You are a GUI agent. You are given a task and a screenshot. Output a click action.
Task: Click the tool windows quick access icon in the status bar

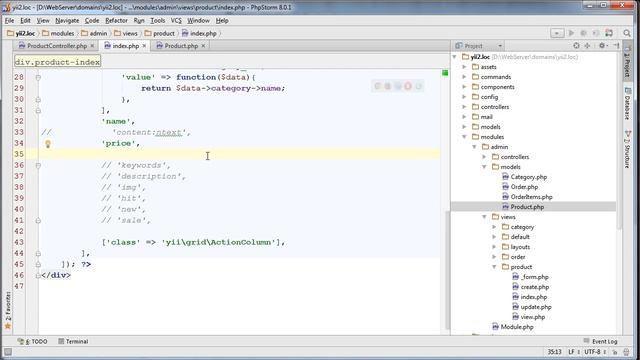[8, 352]
